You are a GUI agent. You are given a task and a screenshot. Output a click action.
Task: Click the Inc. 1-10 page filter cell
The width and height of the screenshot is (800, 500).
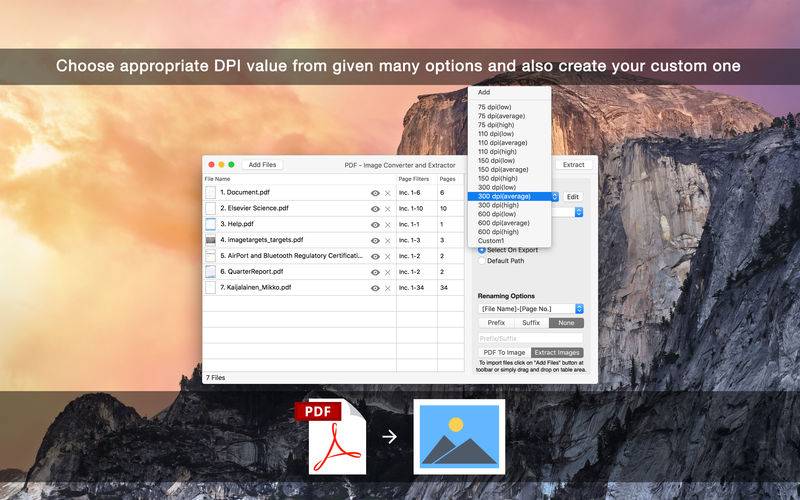click(417, 209)
